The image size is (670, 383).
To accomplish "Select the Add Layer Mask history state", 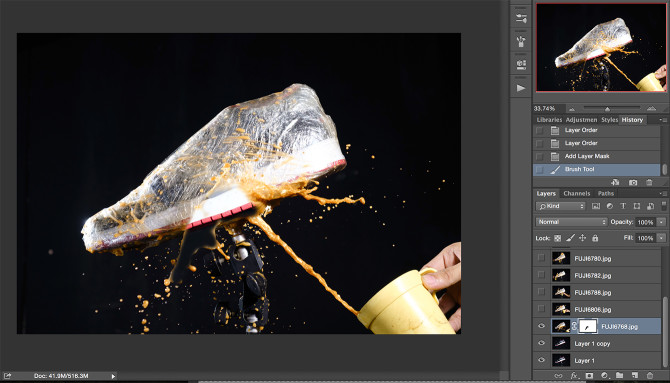I will click(x=597, y=156).
